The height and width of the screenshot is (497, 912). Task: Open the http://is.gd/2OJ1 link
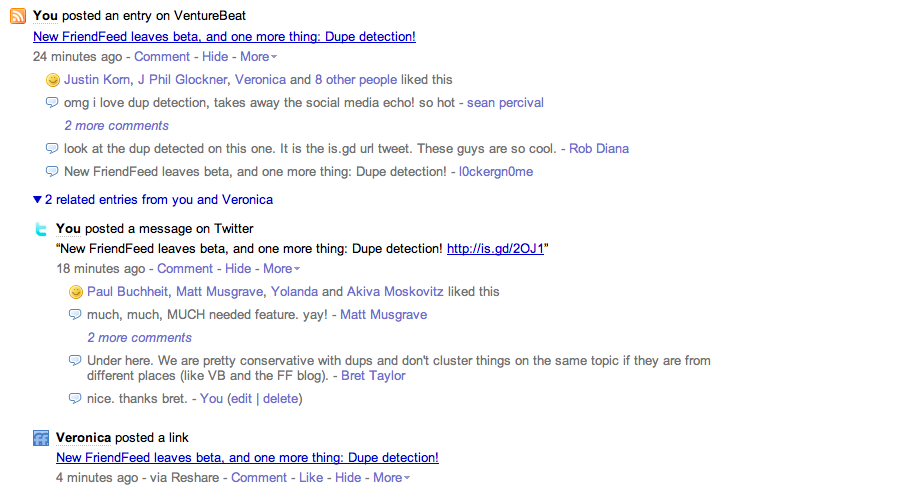(x=495, y=248)
